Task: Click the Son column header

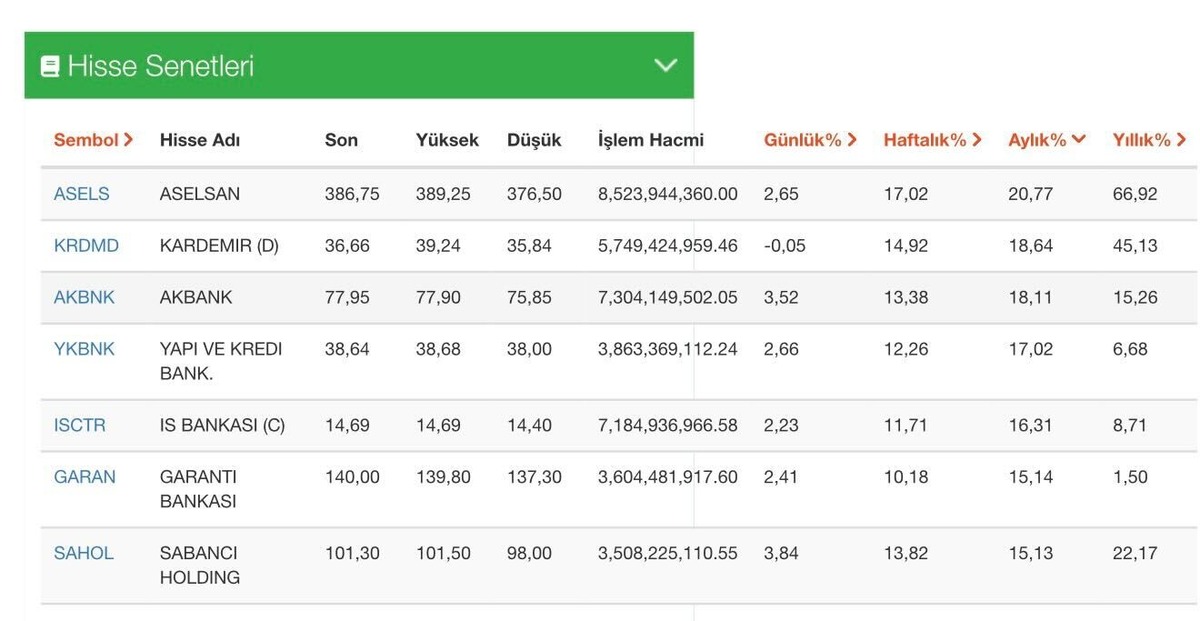Action: [341, 140]
